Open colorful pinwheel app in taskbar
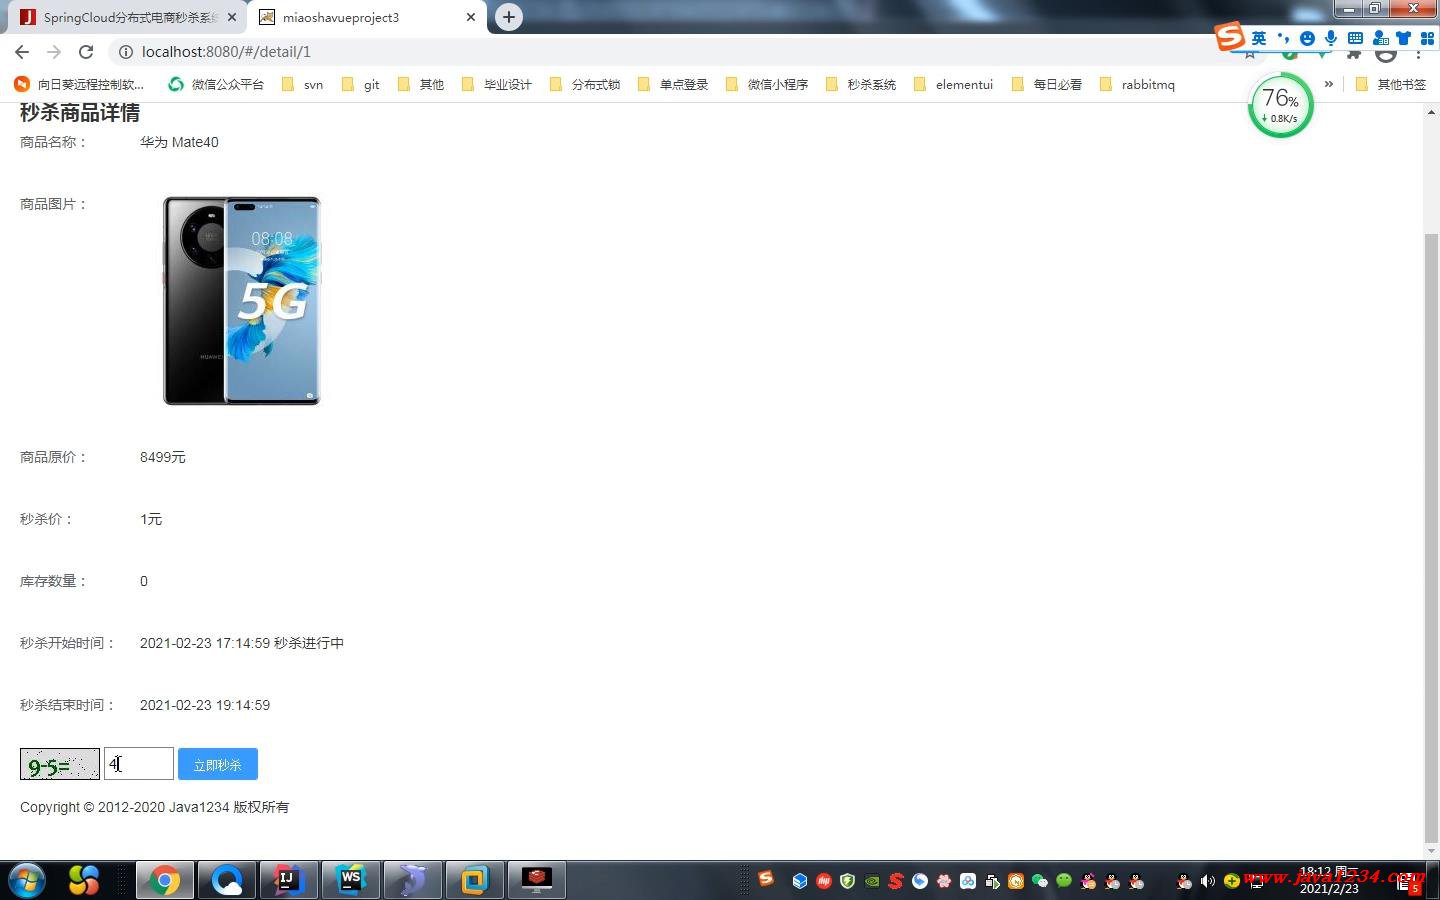The image size is (1440, 900). click(84, 881)
